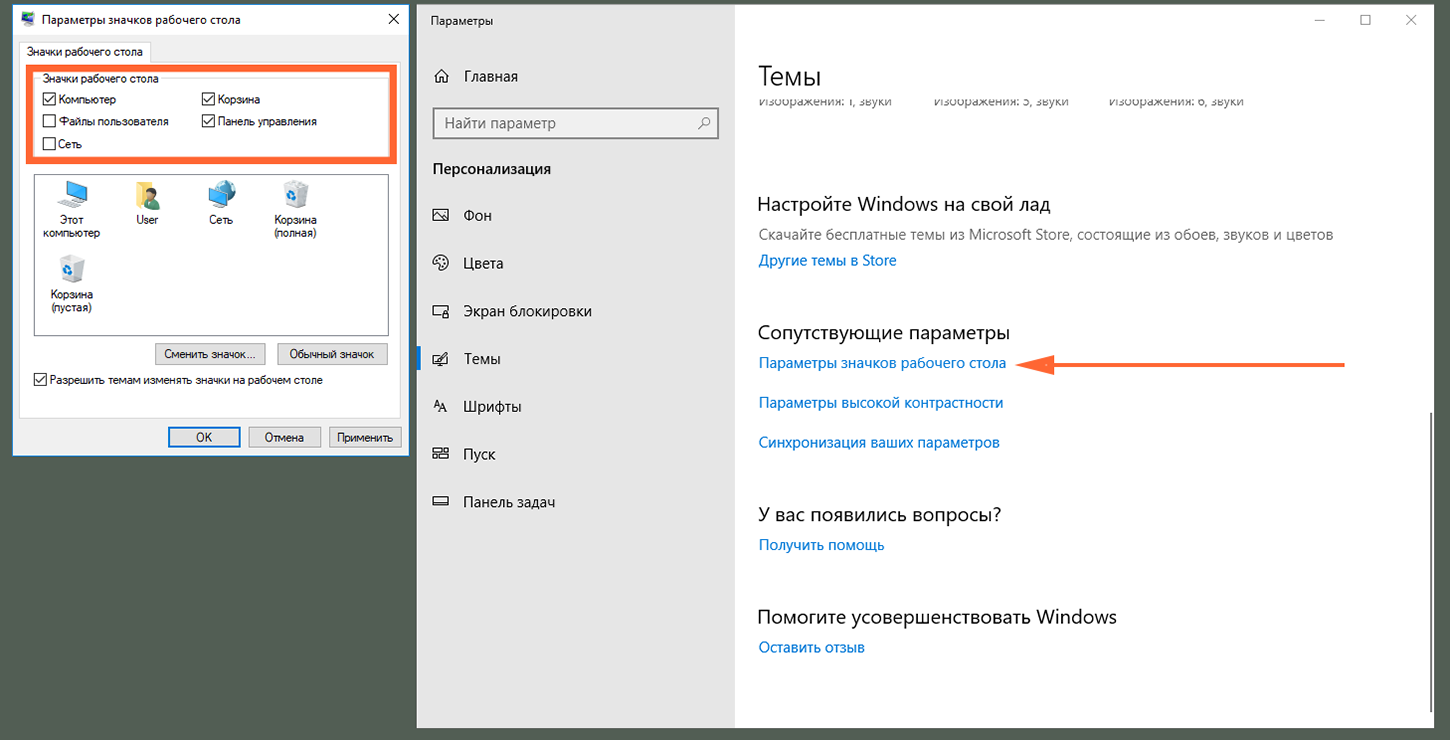The height and width of the screenshot is (740, 1450).
Task: Toggle the Панель управления checkbox
Action: (208, 121)
